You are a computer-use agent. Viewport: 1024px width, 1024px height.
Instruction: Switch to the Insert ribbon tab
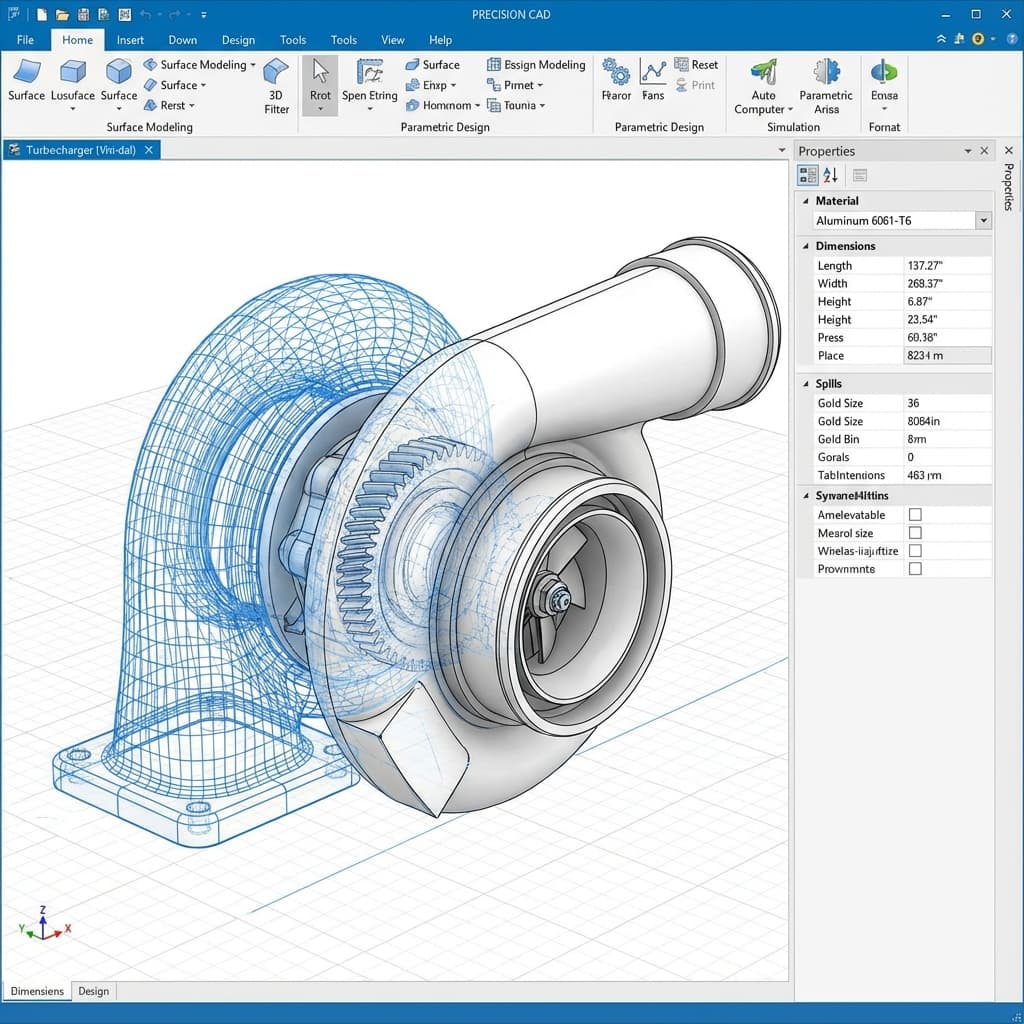(130, 40)
